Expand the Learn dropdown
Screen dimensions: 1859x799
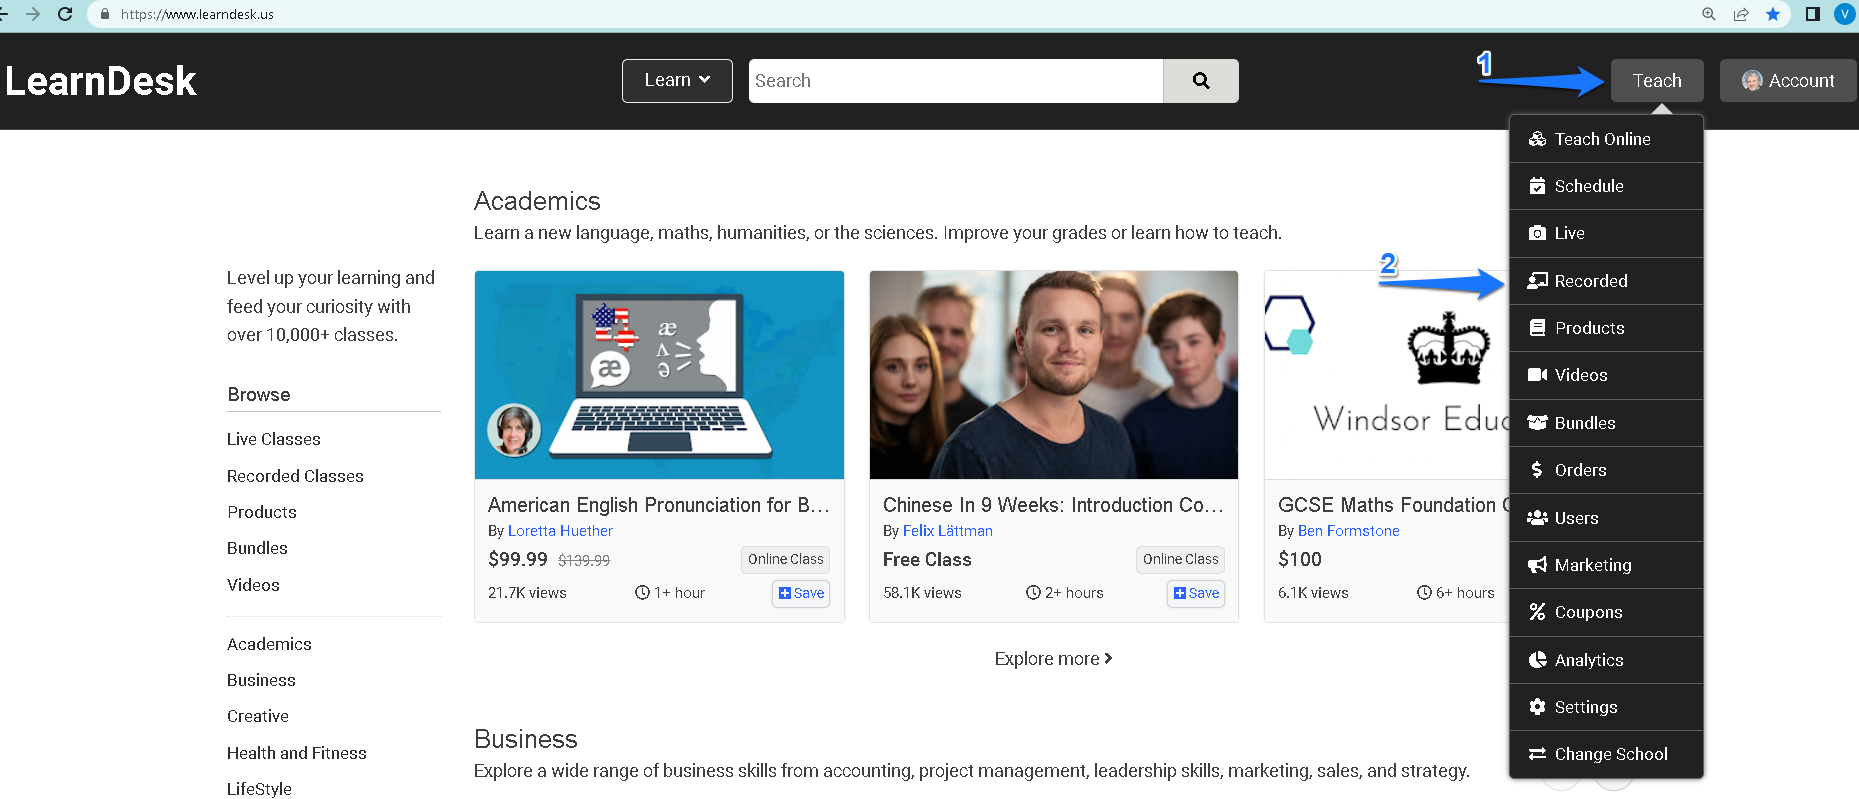[677, 81]
